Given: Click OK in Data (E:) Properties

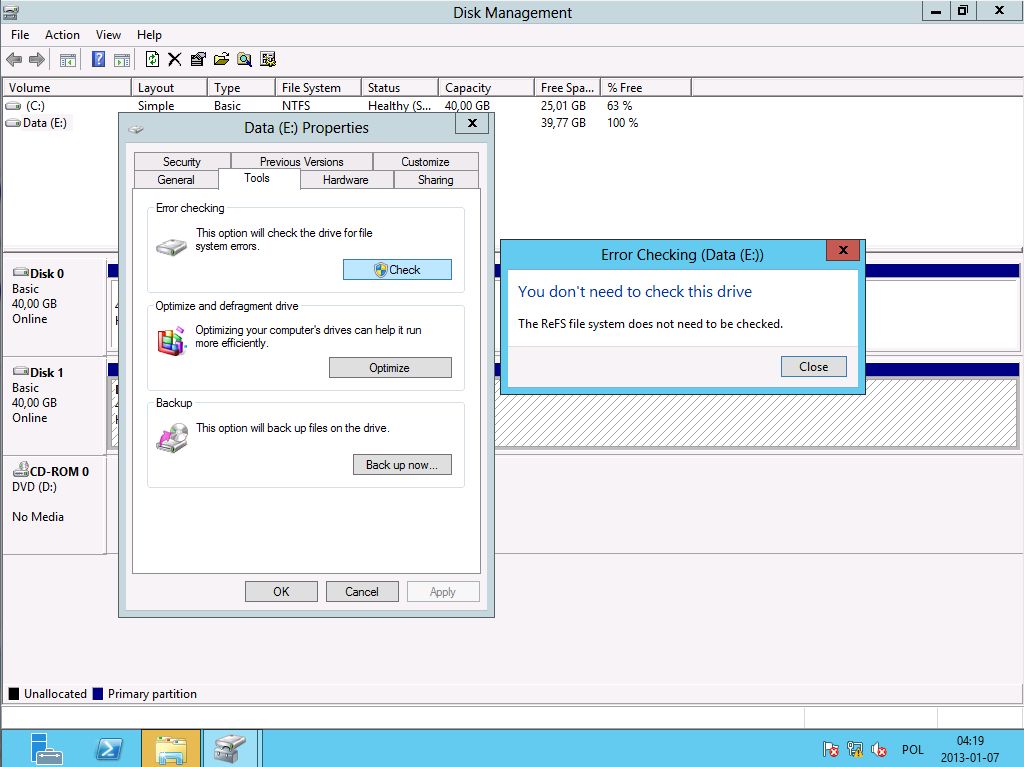Looking at the screenshot, I should 281,591.
